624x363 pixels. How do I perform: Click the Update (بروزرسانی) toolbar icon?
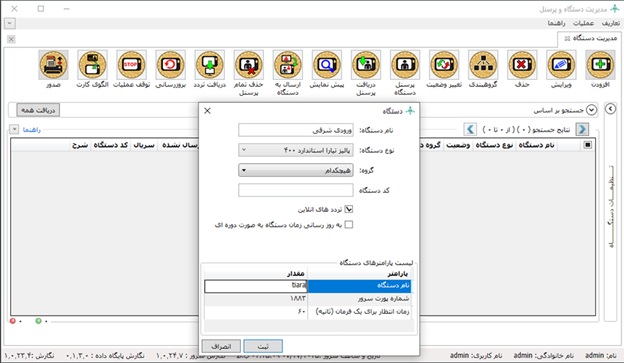170,65
